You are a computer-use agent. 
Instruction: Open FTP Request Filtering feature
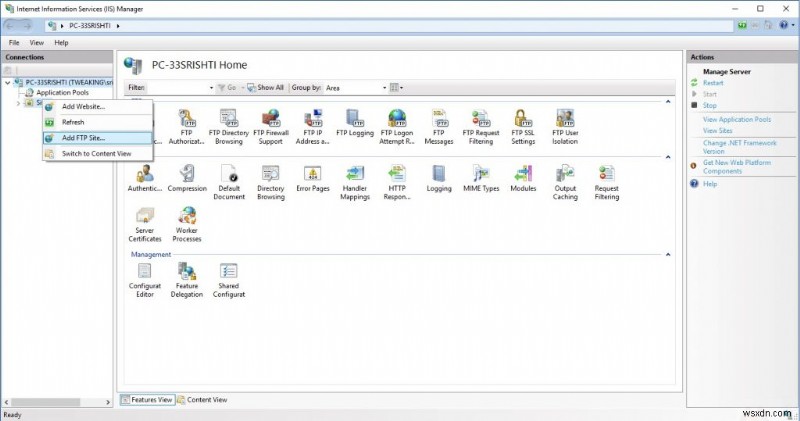coord(481,127)
